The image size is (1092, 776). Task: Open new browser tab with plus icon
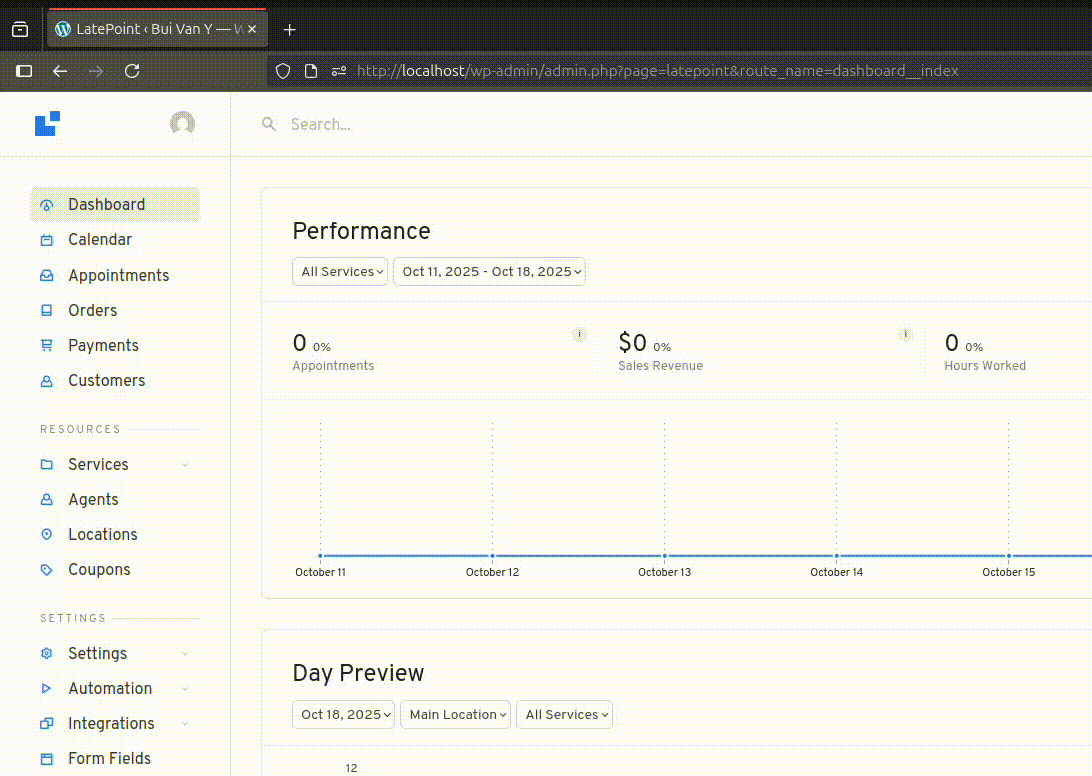click(x=290, y=30)
